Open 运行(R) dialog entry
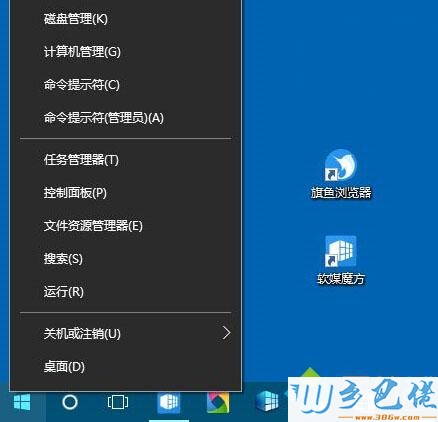The height and width of the screenshot is (422, 438). pyautogui.click(x=126, y=292)
